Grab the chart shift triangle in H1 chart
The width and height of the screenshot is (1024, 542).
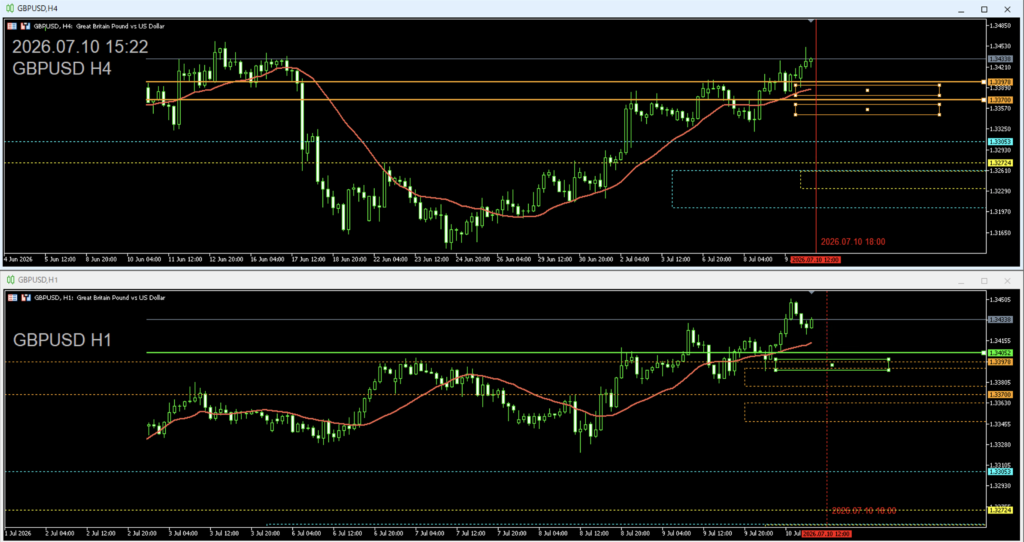811,293
